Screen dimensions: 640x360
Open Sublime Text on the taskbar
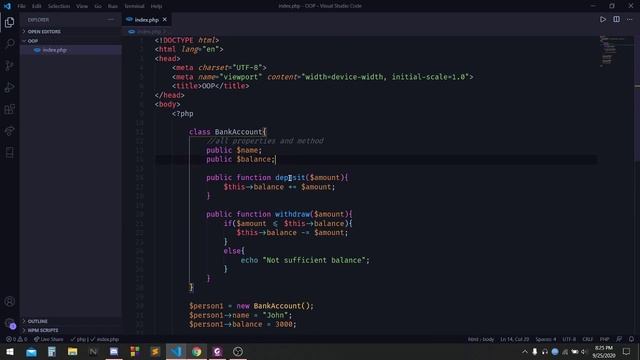[155, 351]
